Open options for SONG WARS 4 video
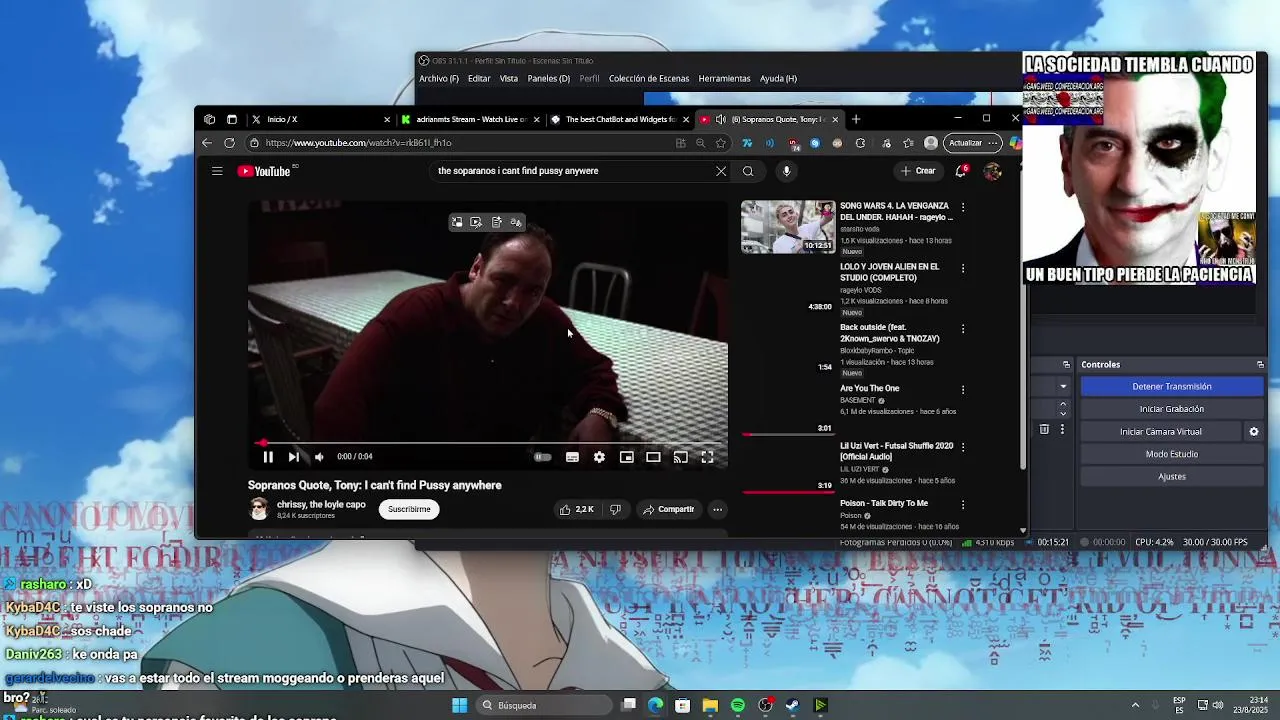The image size is (1280, 720). pos(963,207)
